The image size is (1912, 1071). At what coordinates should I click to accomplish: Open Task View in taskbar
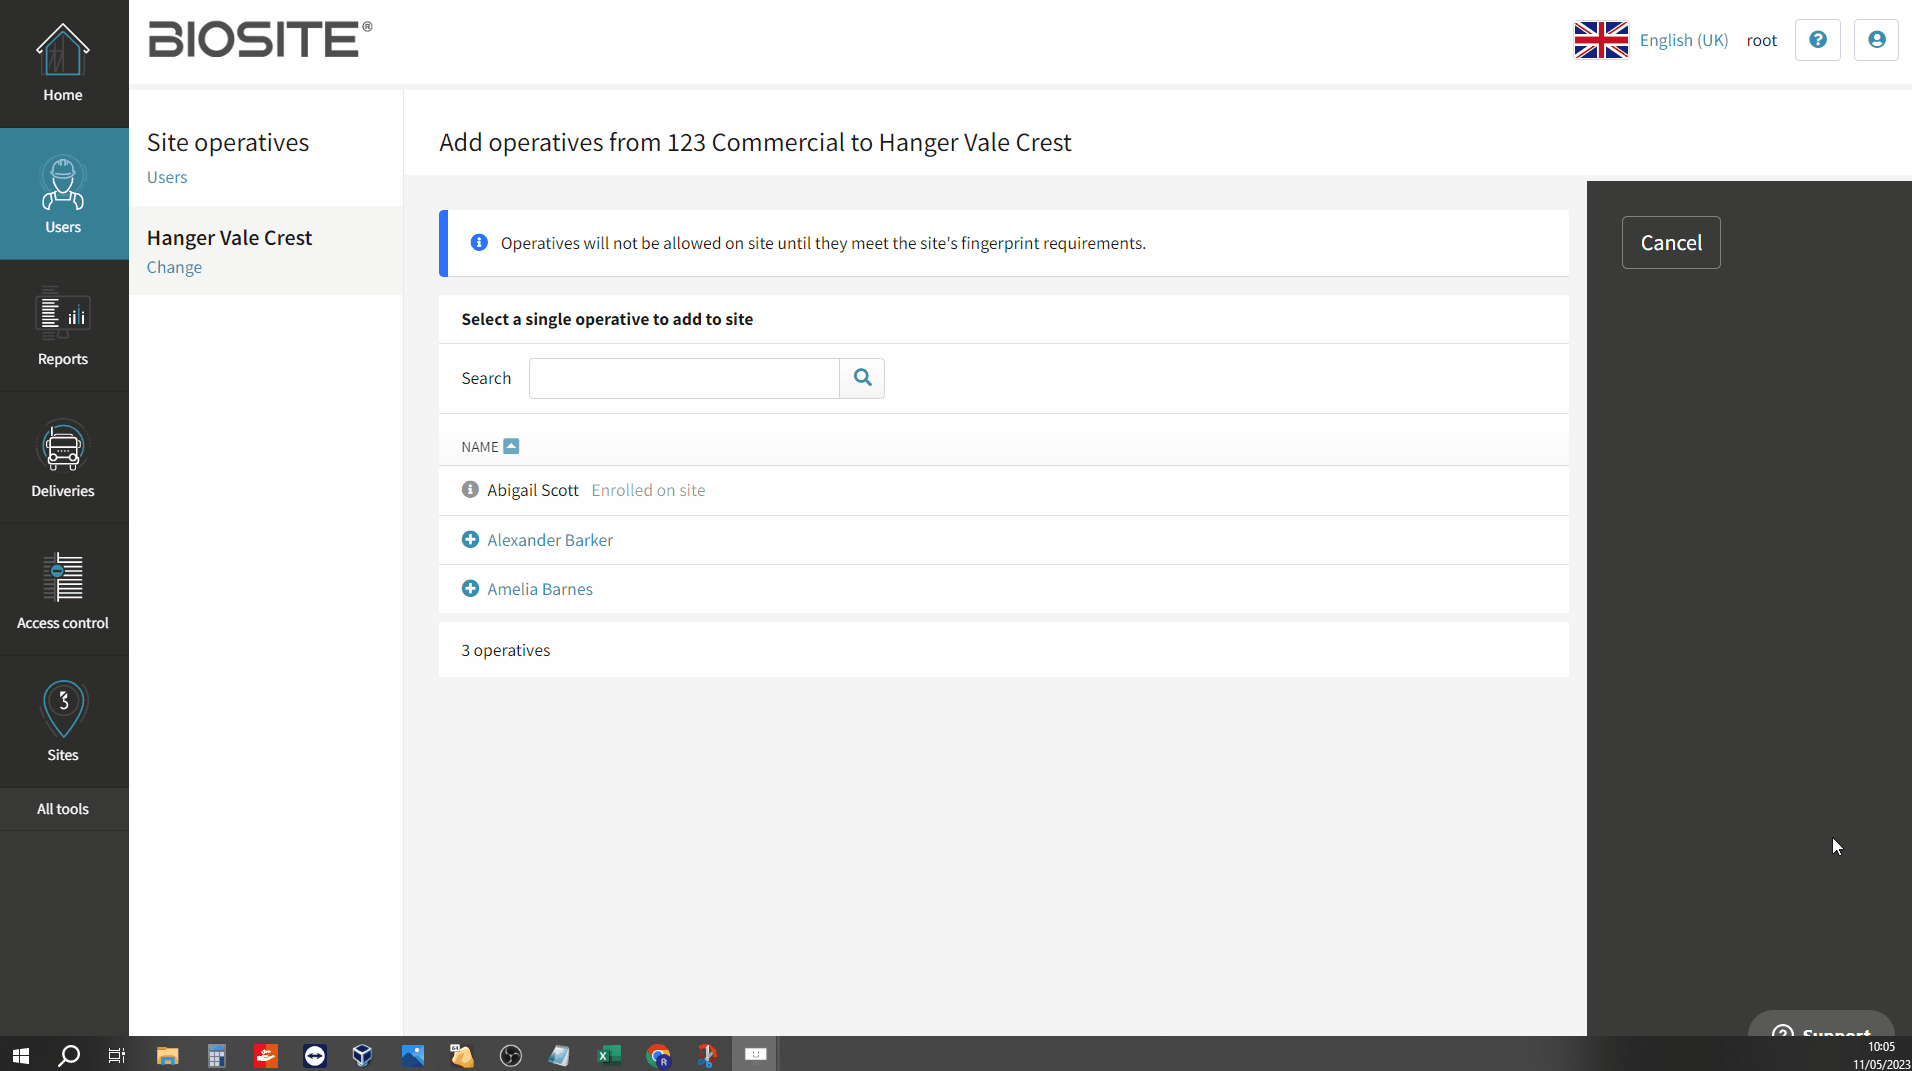(x=117, y=1055)
